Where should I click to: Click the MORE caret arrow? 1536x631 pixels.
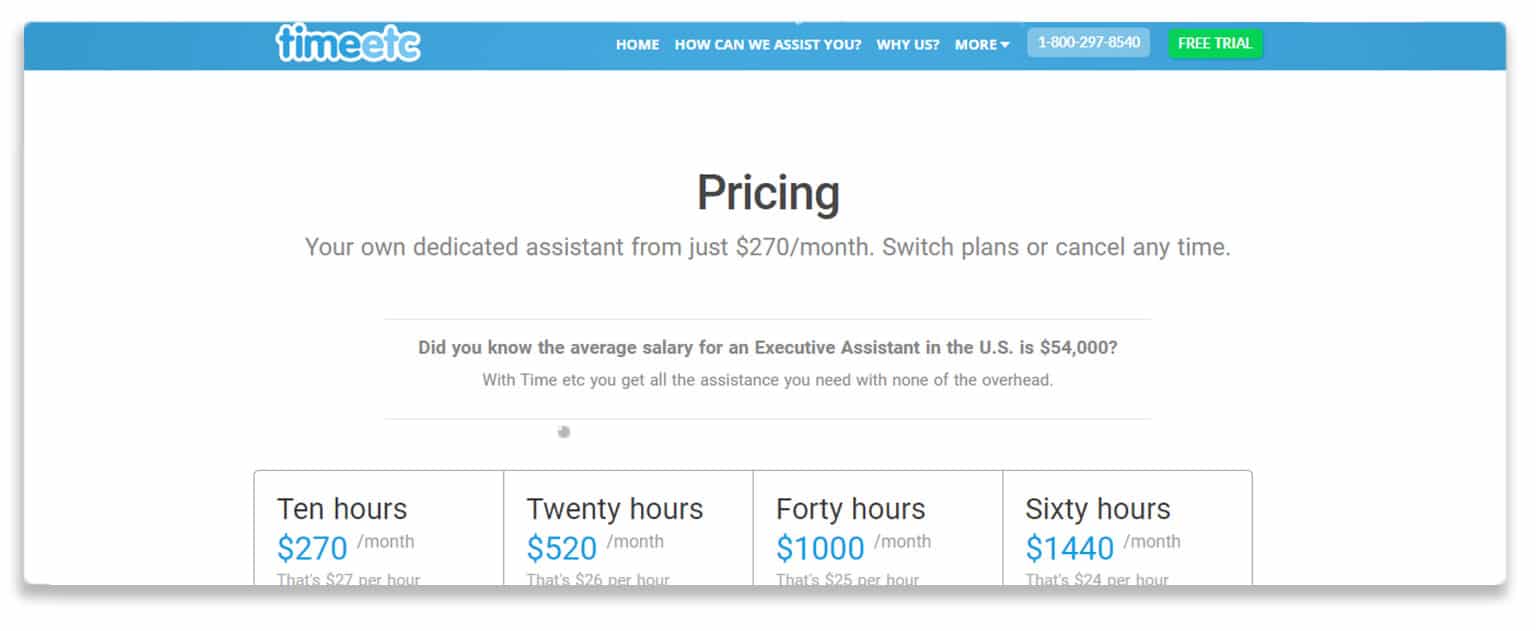[x=1005, y=45]
